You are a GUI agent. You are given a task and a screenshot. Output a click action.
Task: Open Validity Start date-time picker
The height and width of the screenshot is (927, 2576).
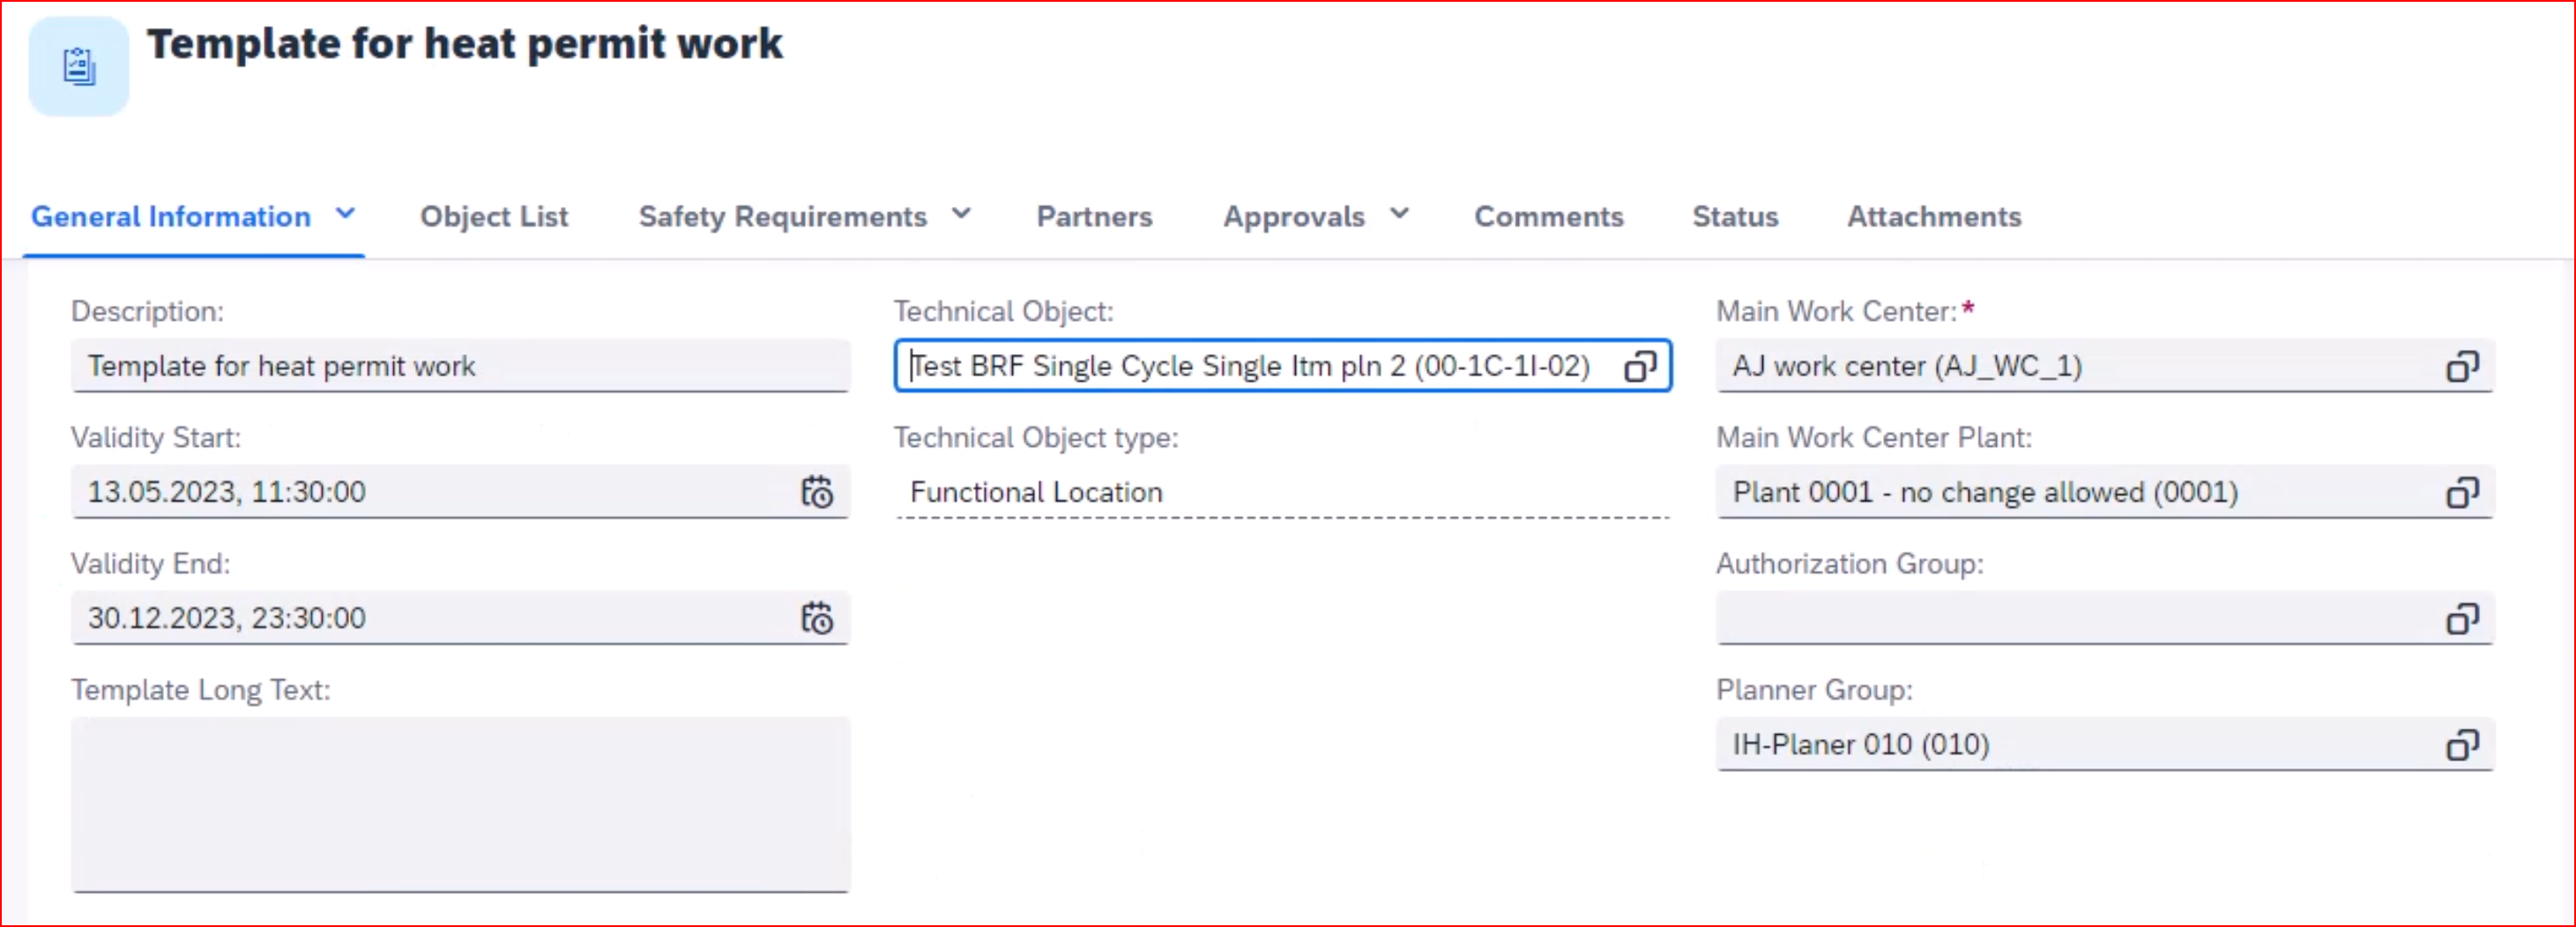coord(817,492)
